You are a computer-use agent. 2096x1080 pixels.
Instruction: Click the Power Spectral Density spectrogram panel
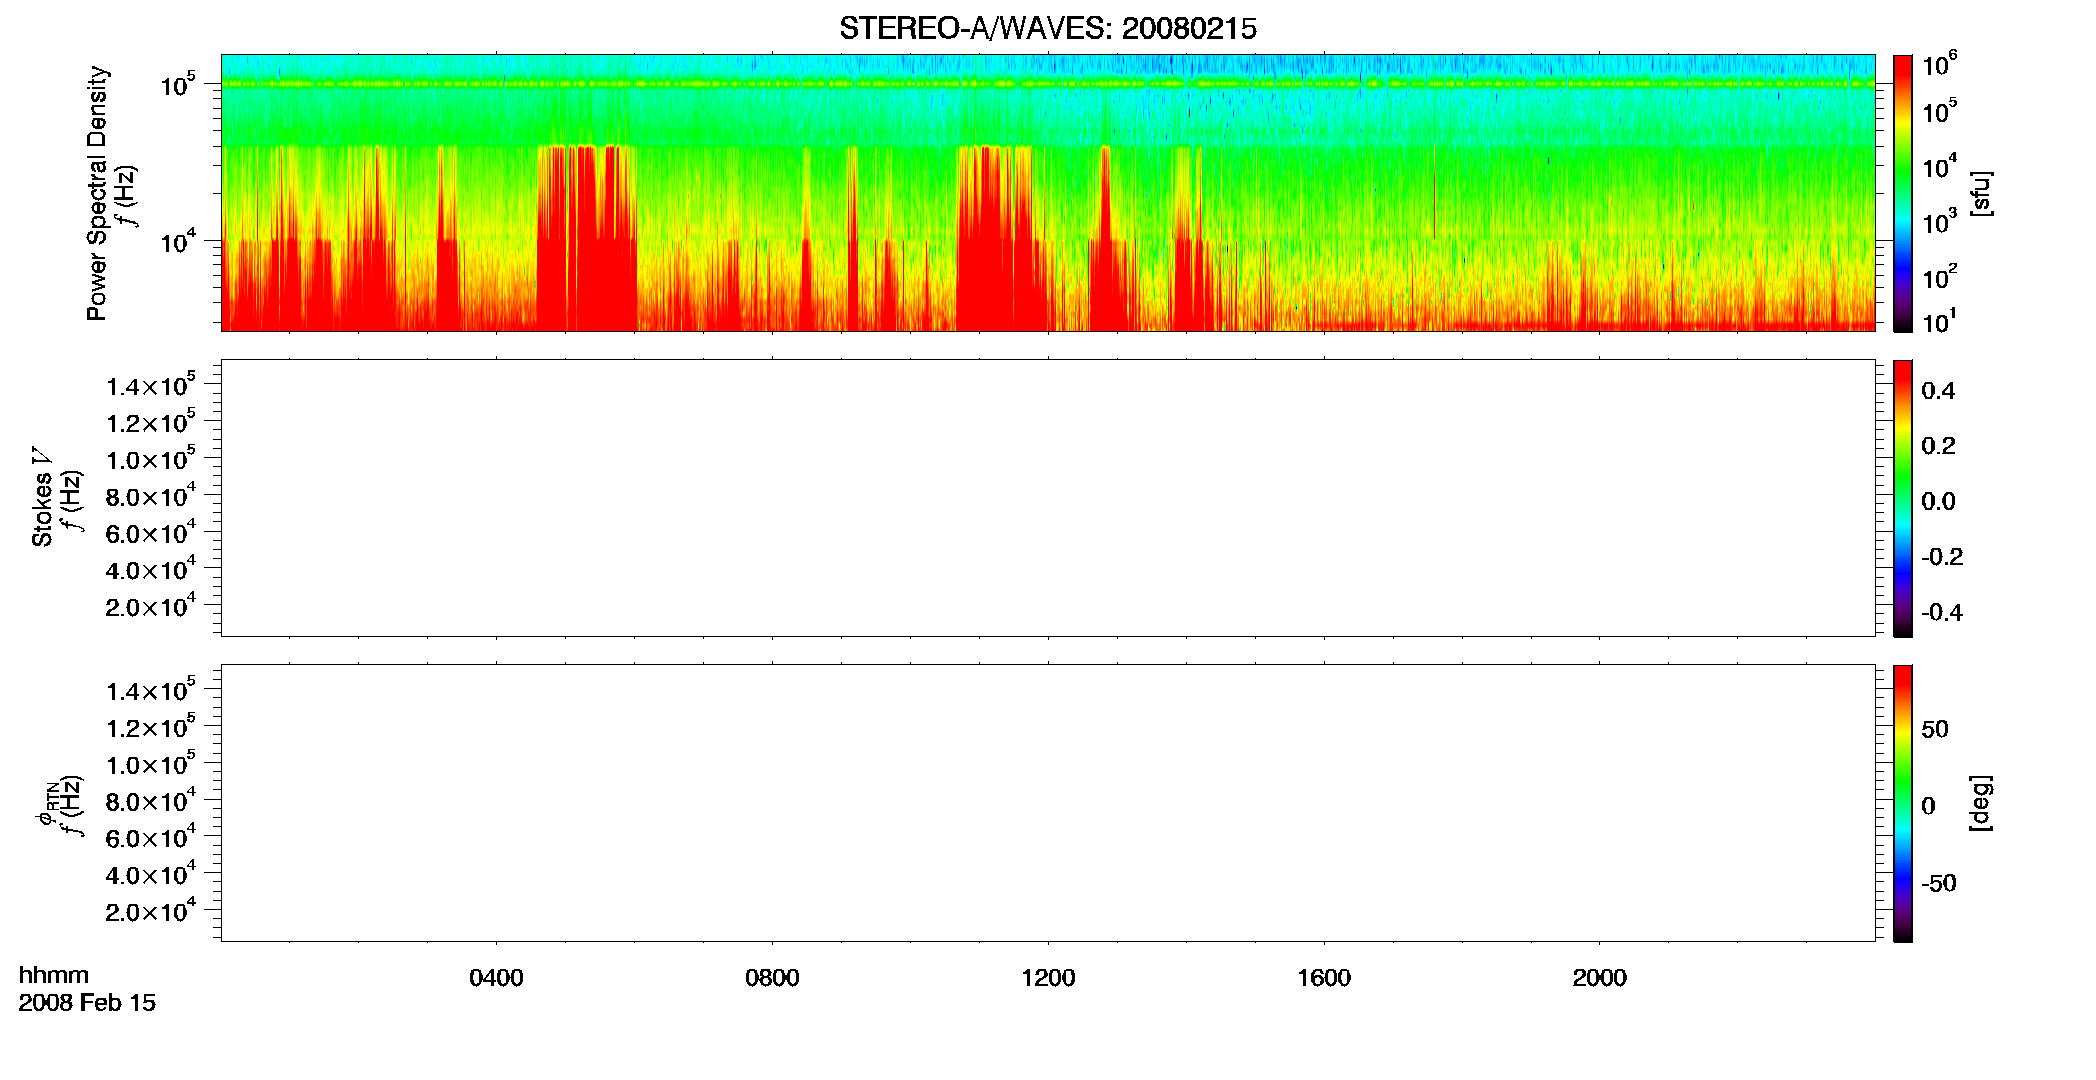pos(1047,192)
